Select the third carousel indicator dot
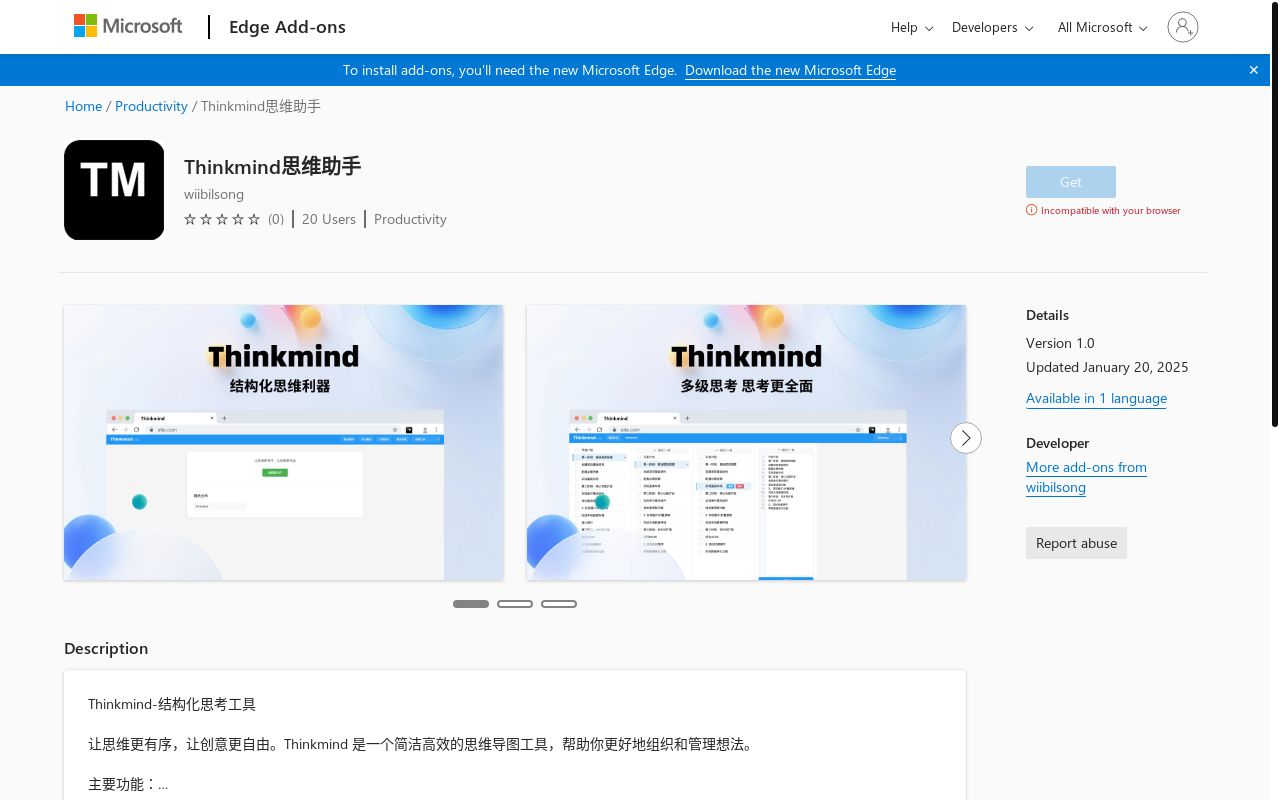The image size is (1280, 800). pos(559,604)
